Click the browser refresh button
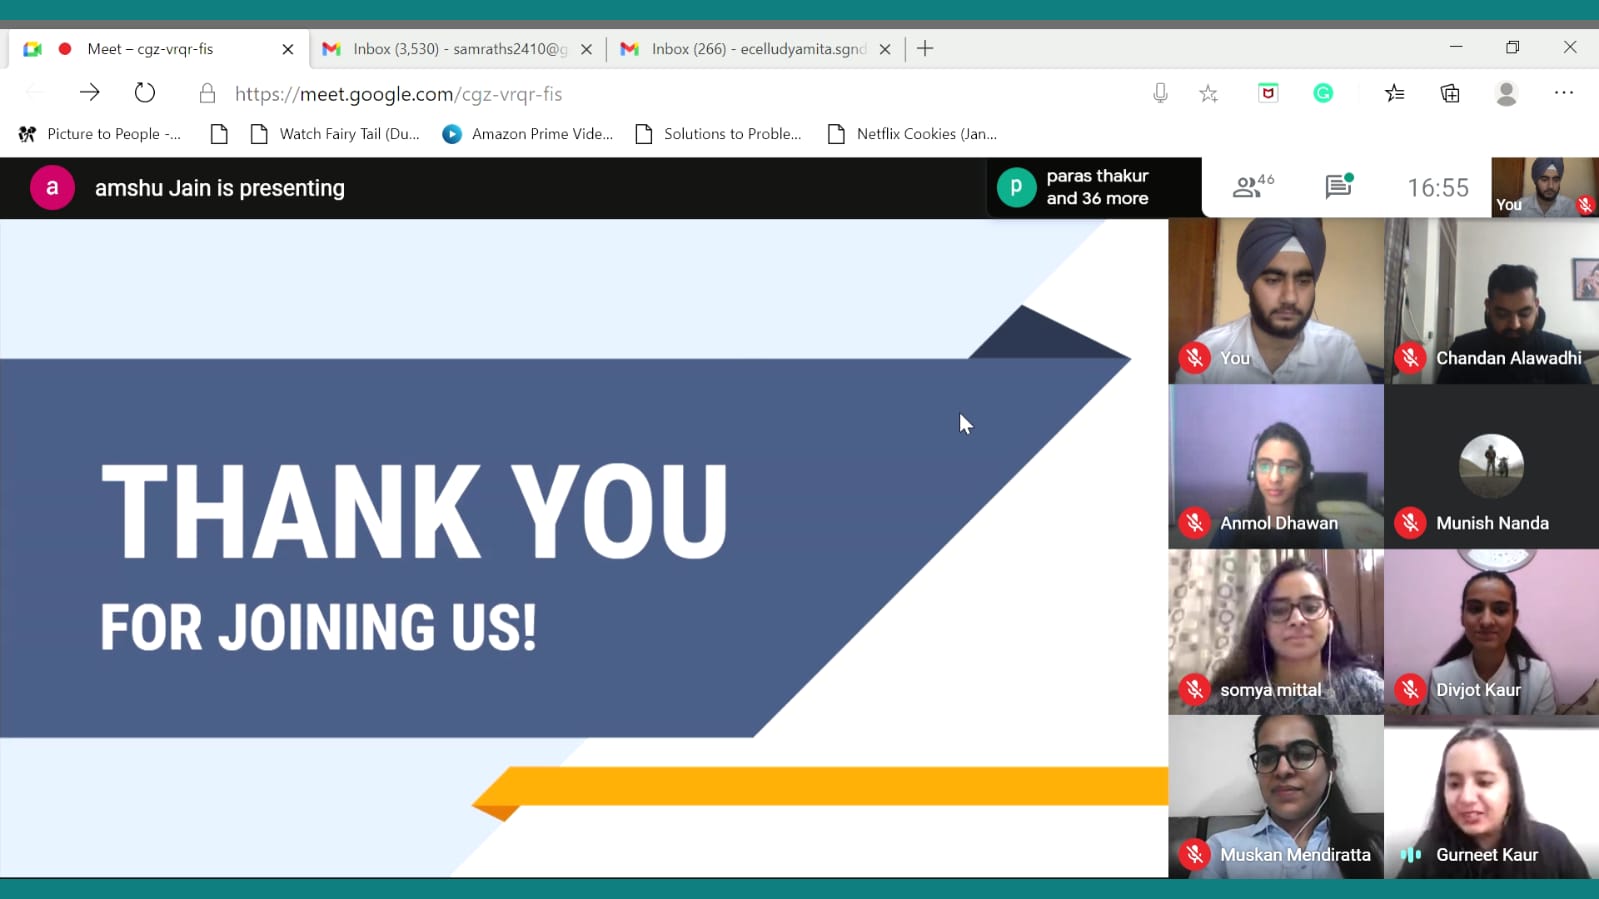The width and height of the screenshot is (1599, 899). tap(145, 93)
